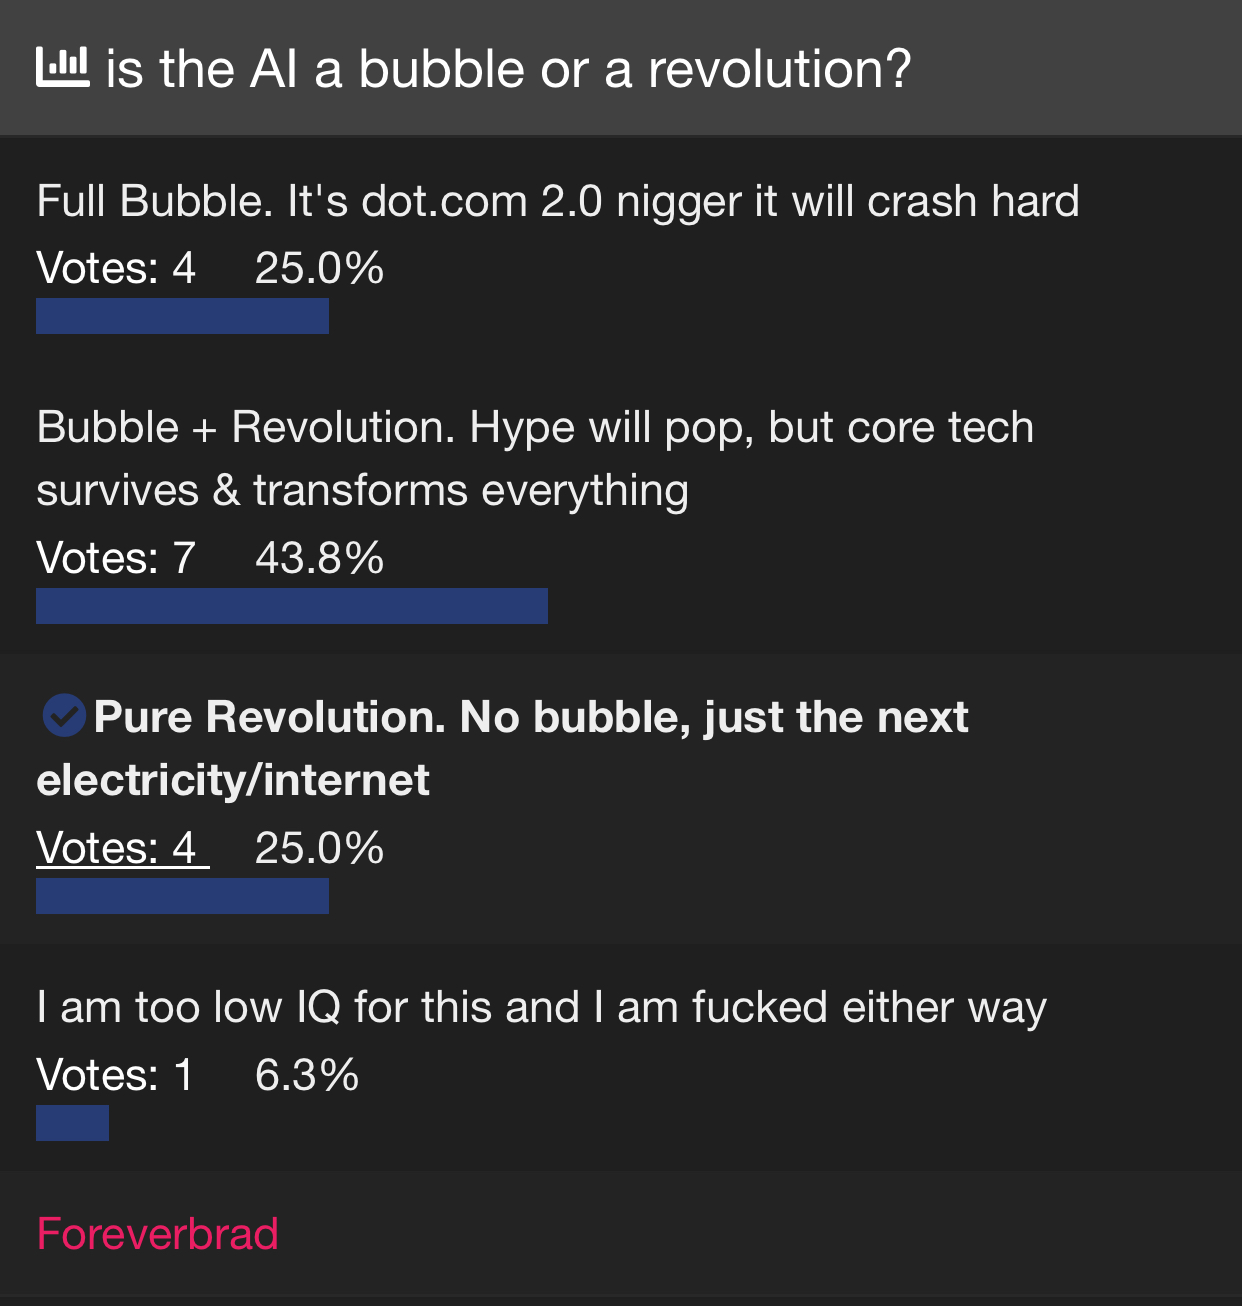1242x1306 pixels.
Task: Select the bold "Pure Revolution" option text
Action: click(x=502, y=748)
